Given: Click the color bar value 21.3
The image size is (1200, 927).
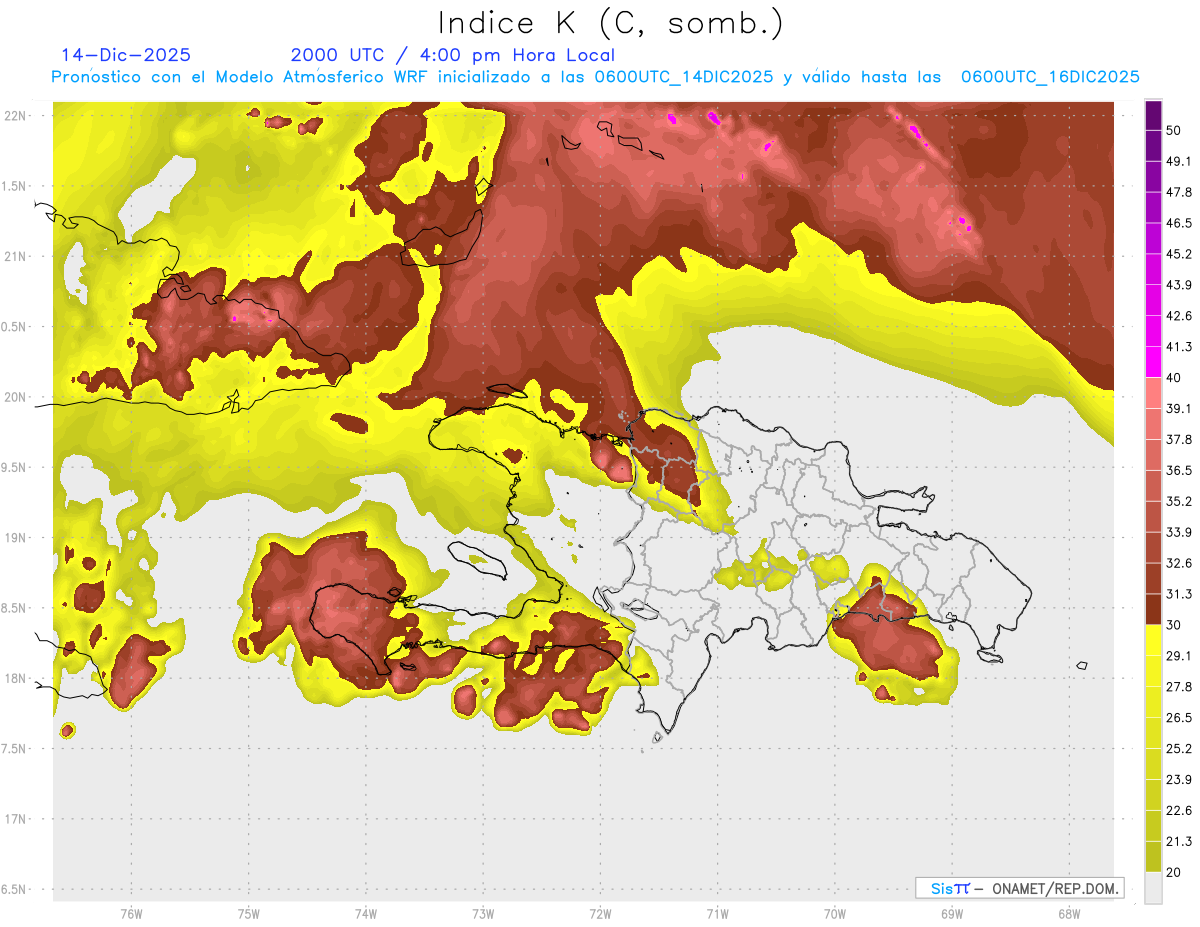Looking at the screenshot, I should tap(1178, 842).
